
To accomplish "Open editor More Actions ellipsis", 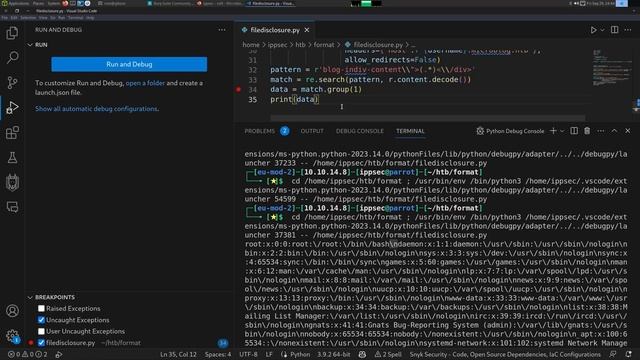I will click(x=628, y=30).
